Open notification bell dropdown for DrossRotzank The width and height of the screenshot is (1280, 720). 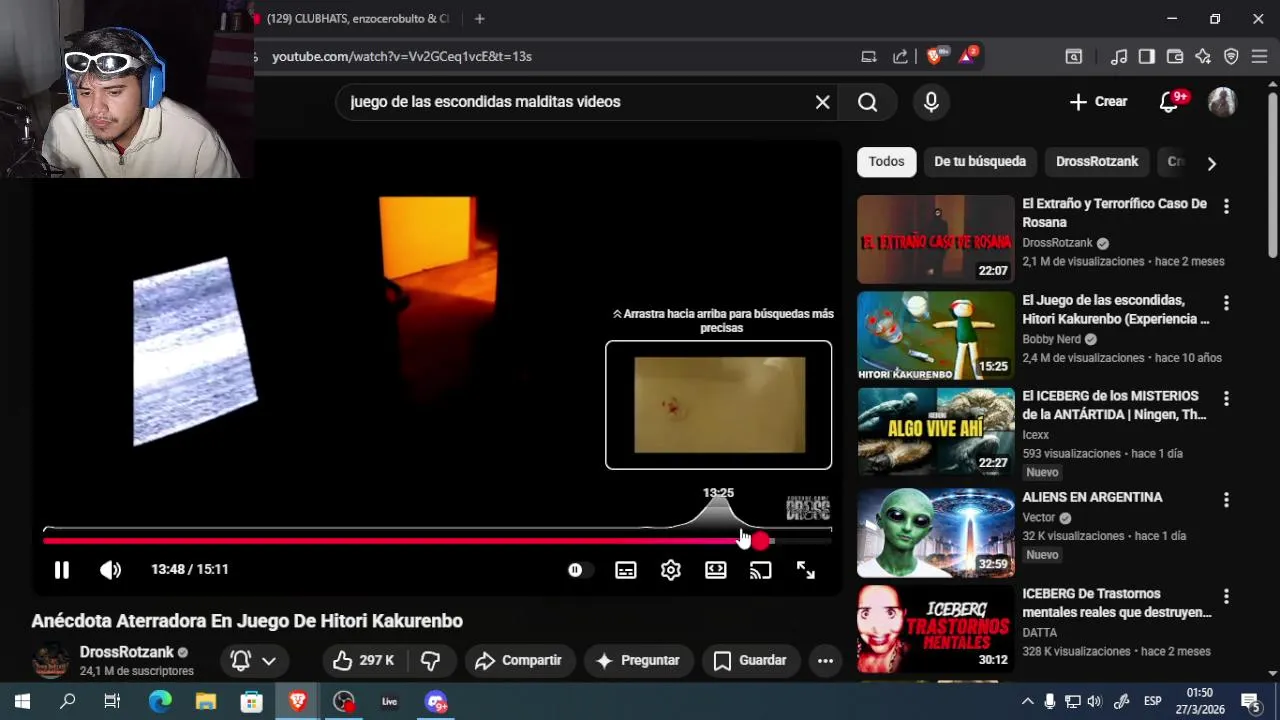[253, 661]
